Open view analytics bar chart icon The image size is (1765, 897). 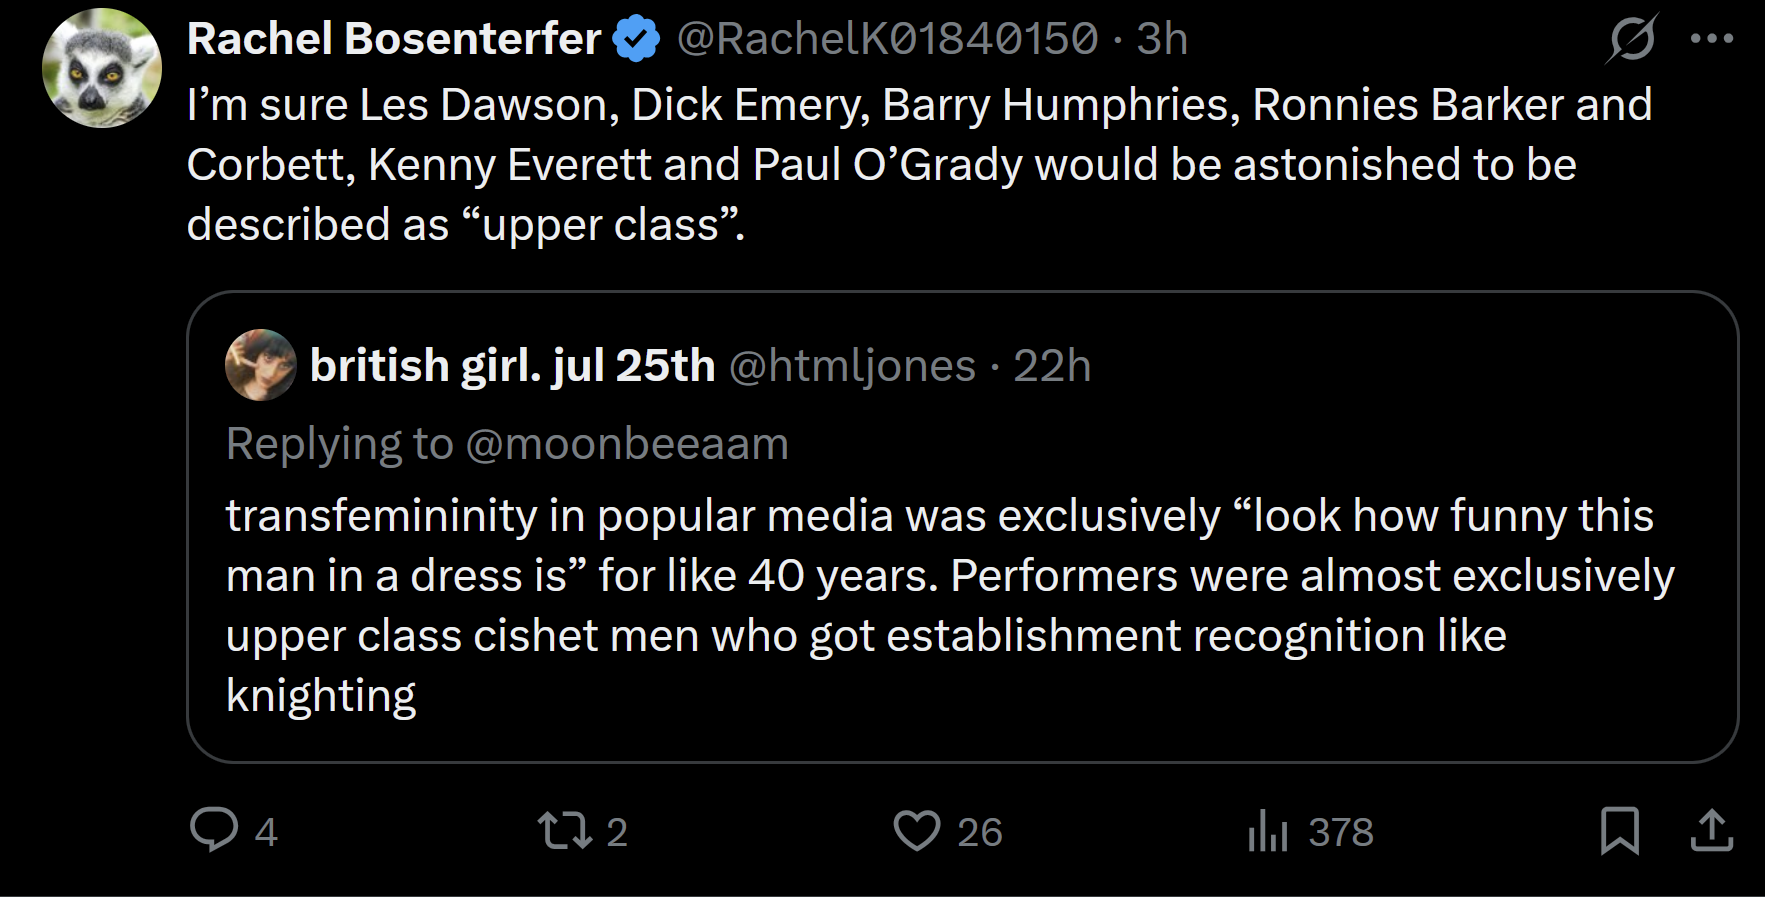1268,831
